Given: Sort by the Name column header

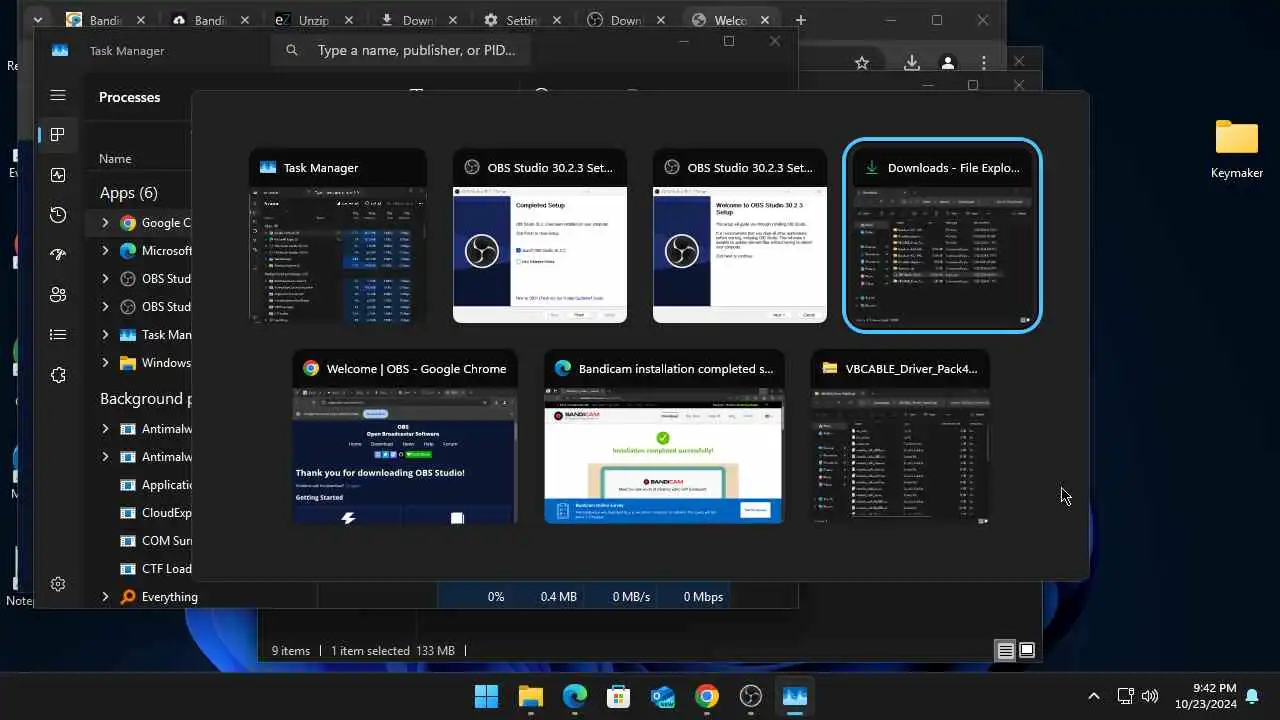Looking at the screenshot, I should pos(115,158).
